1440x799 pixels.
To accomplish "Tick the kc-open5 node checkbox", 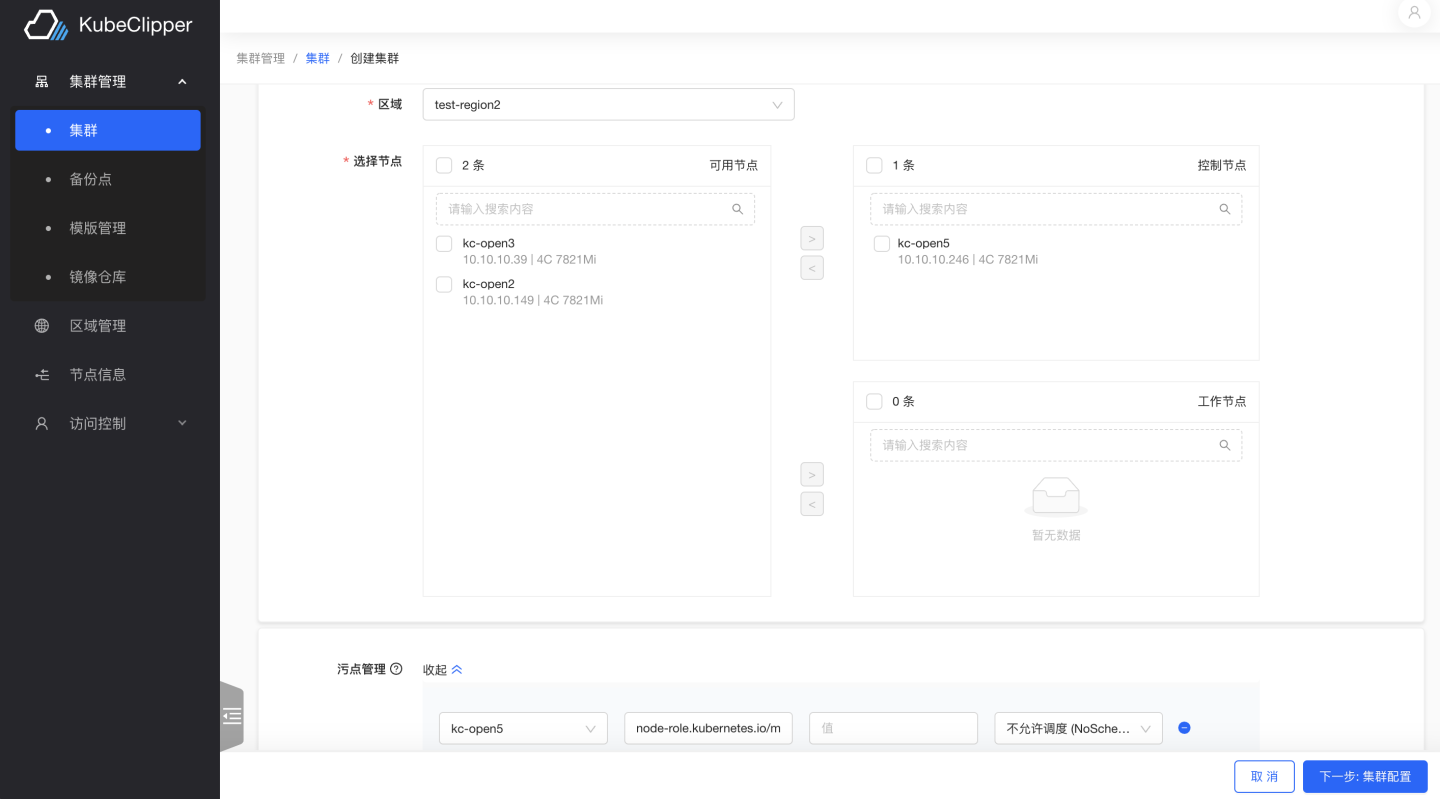I will 882,244.
